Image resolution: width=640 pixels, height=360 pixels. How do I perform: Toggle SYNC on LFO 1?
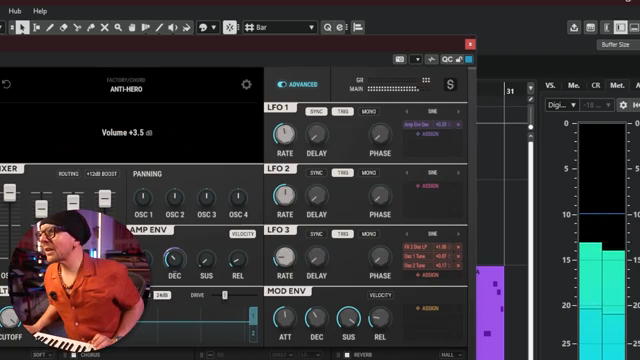pyautogui.click(x=316, y=111)
